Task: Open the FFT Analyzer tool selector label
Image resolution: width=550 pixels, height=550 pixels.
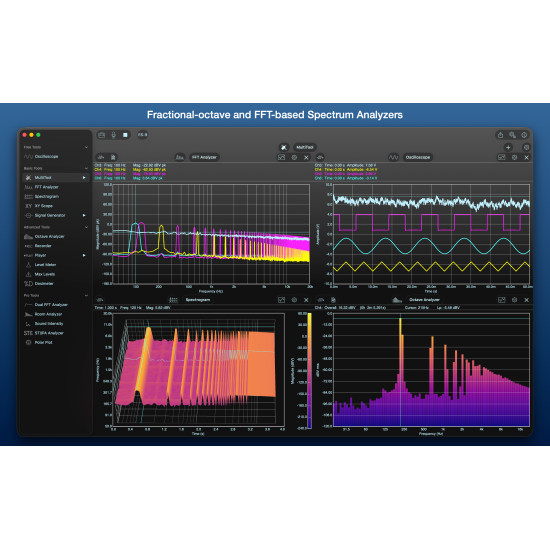Action: [x=204, y=157]
